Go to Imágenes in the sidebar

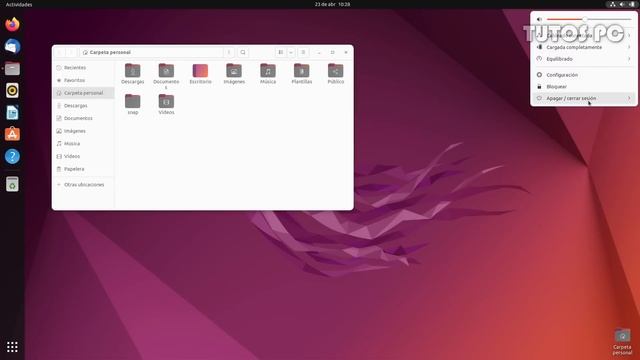click(x=84, y=131)
